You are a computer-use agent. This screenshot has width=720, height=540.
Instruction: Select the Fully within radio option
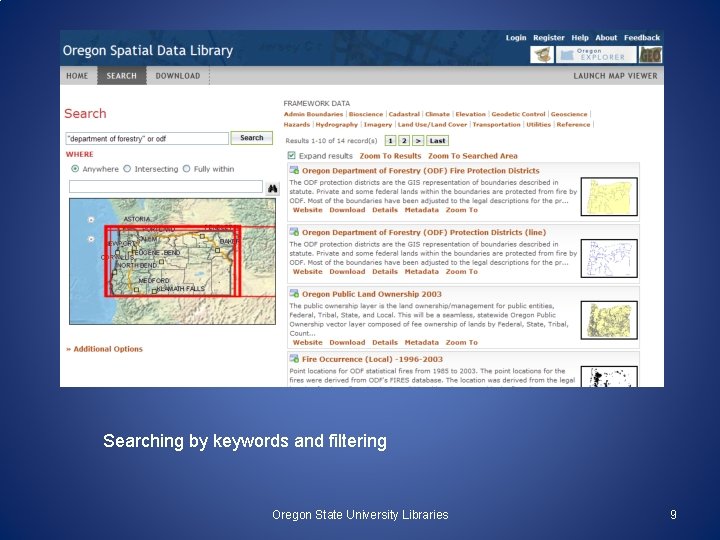186,169
